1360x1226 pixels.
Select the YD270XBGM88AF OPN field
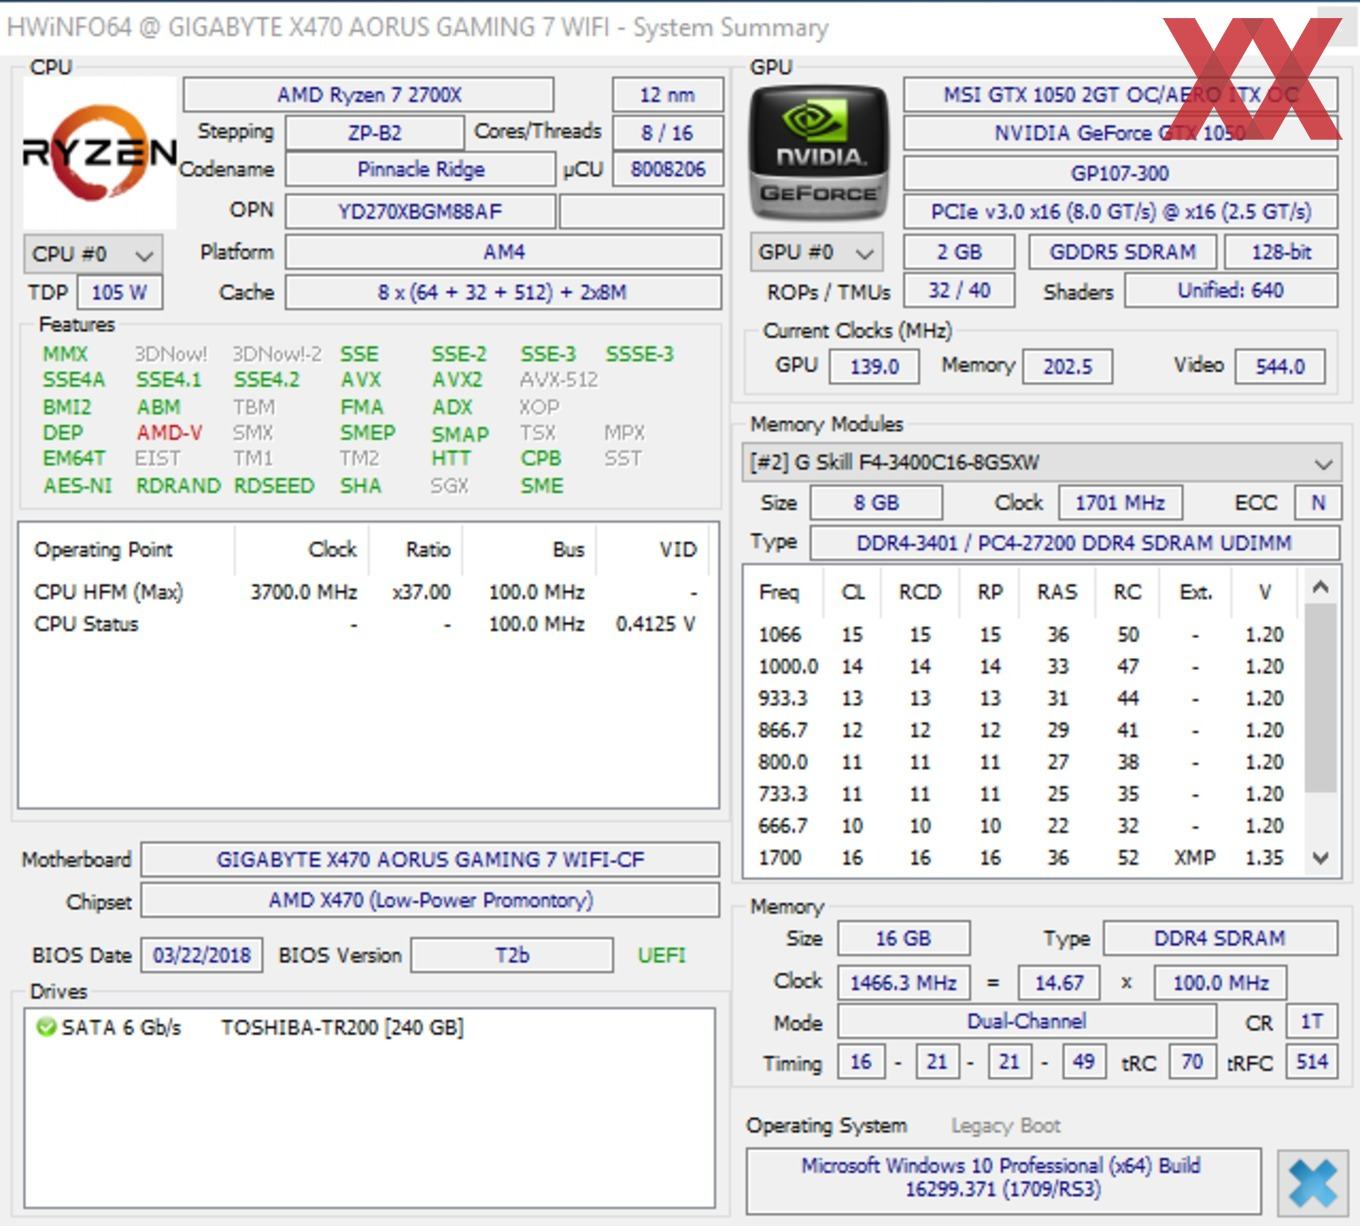coord(420,211)
